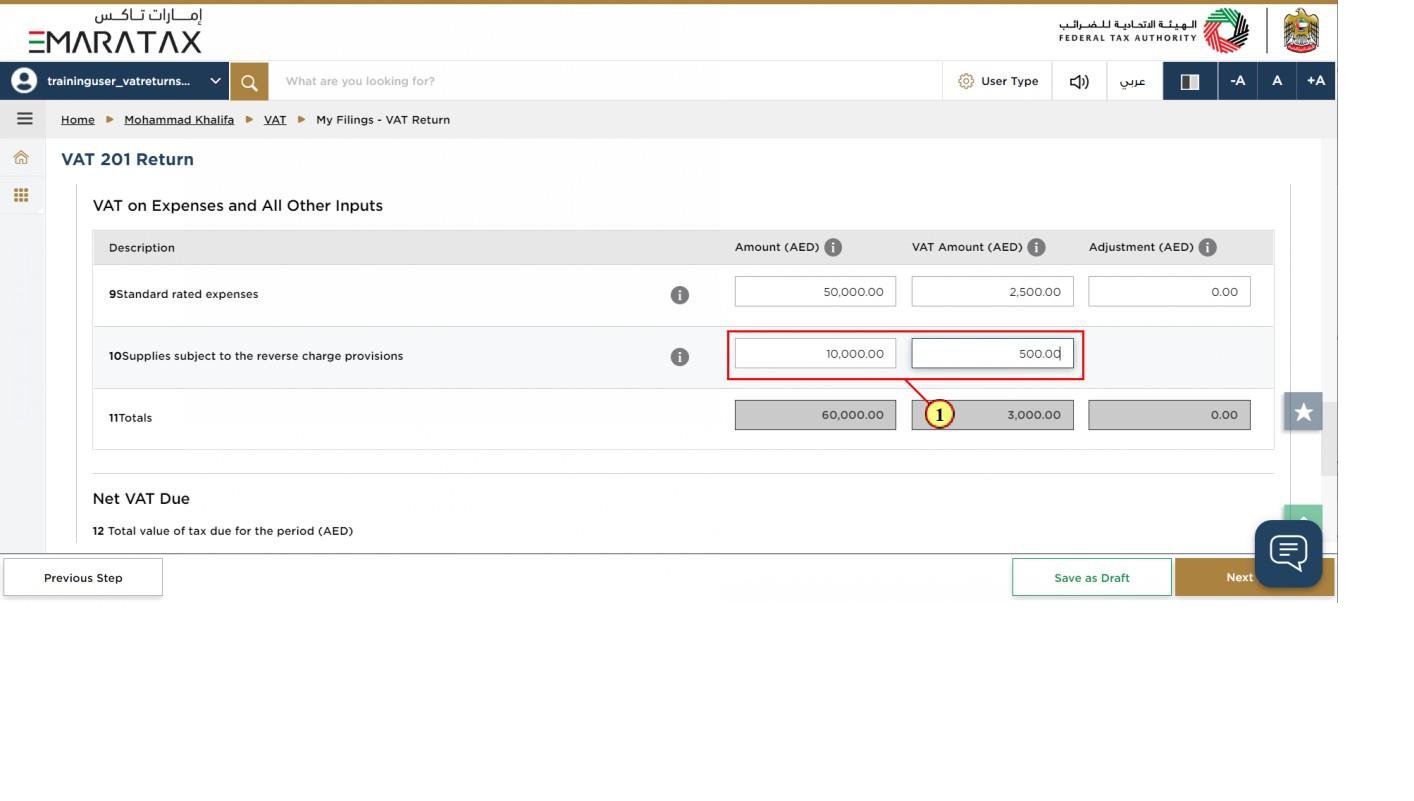Open Mohammad Khalifa breadcrumb link
The image size is (1414, 801).
coord(179,119)
